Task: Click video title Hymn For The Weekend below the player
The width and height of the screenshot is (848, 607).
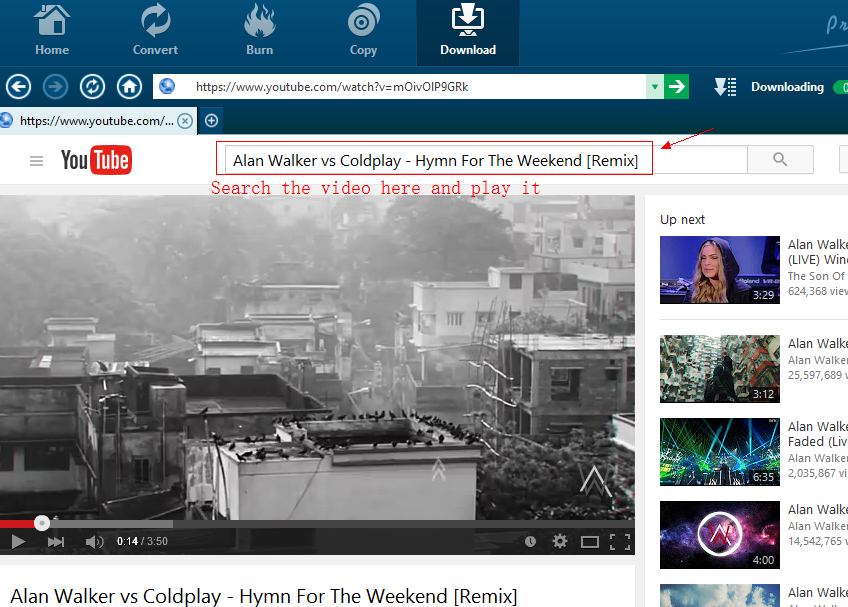Action: [264, 596]
